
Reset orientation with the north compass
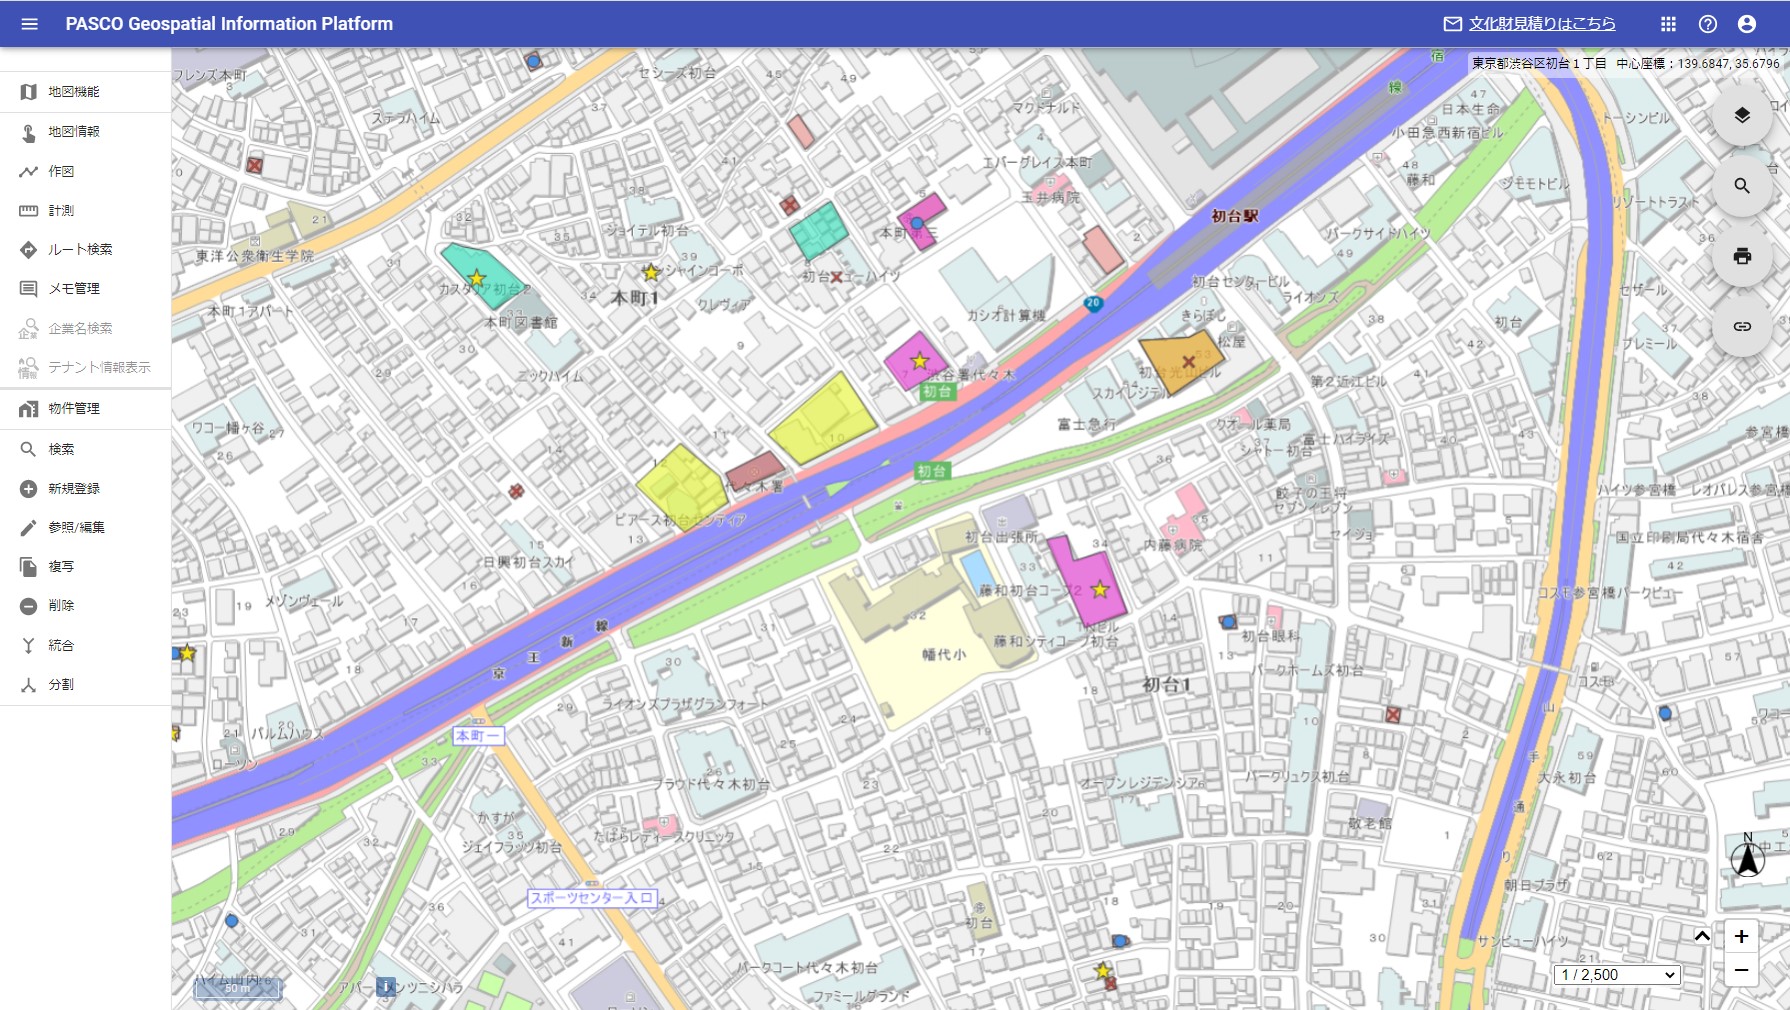(x=1748, y=856)
